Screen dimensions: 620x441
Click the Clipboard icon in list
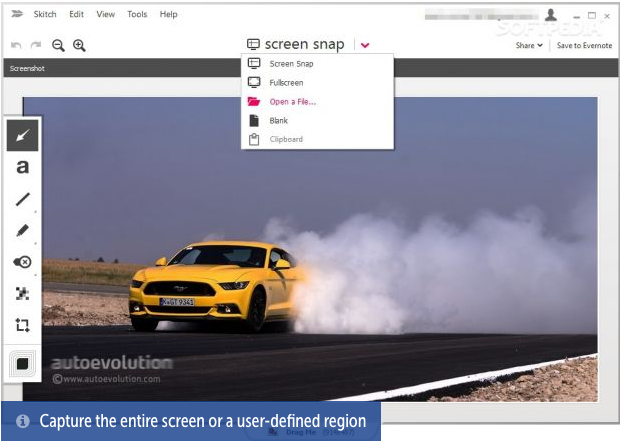254,139
